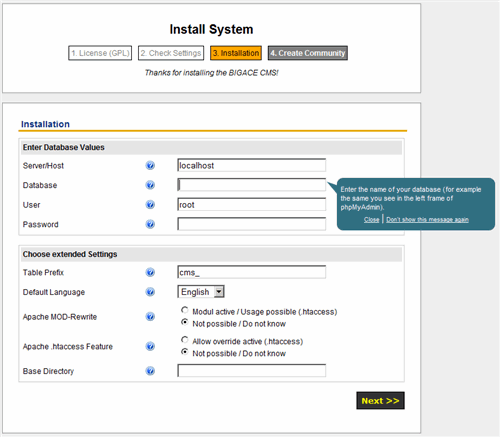
Task: Click the 'Default Language' label
Action: (x=54, y=292)
